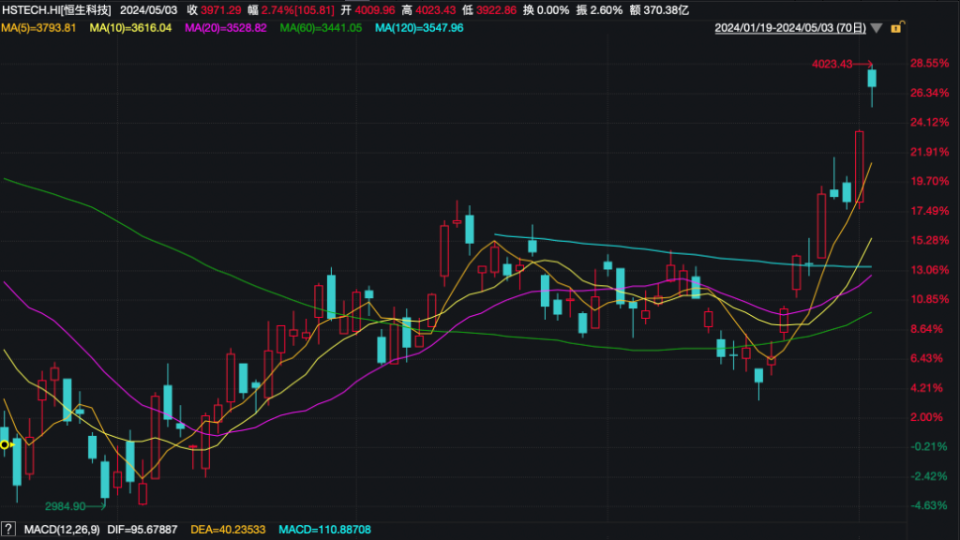Click the MACD(12,26,9) indicator title
This screenshot has height=540, width=960.
(x=61, y=530)
